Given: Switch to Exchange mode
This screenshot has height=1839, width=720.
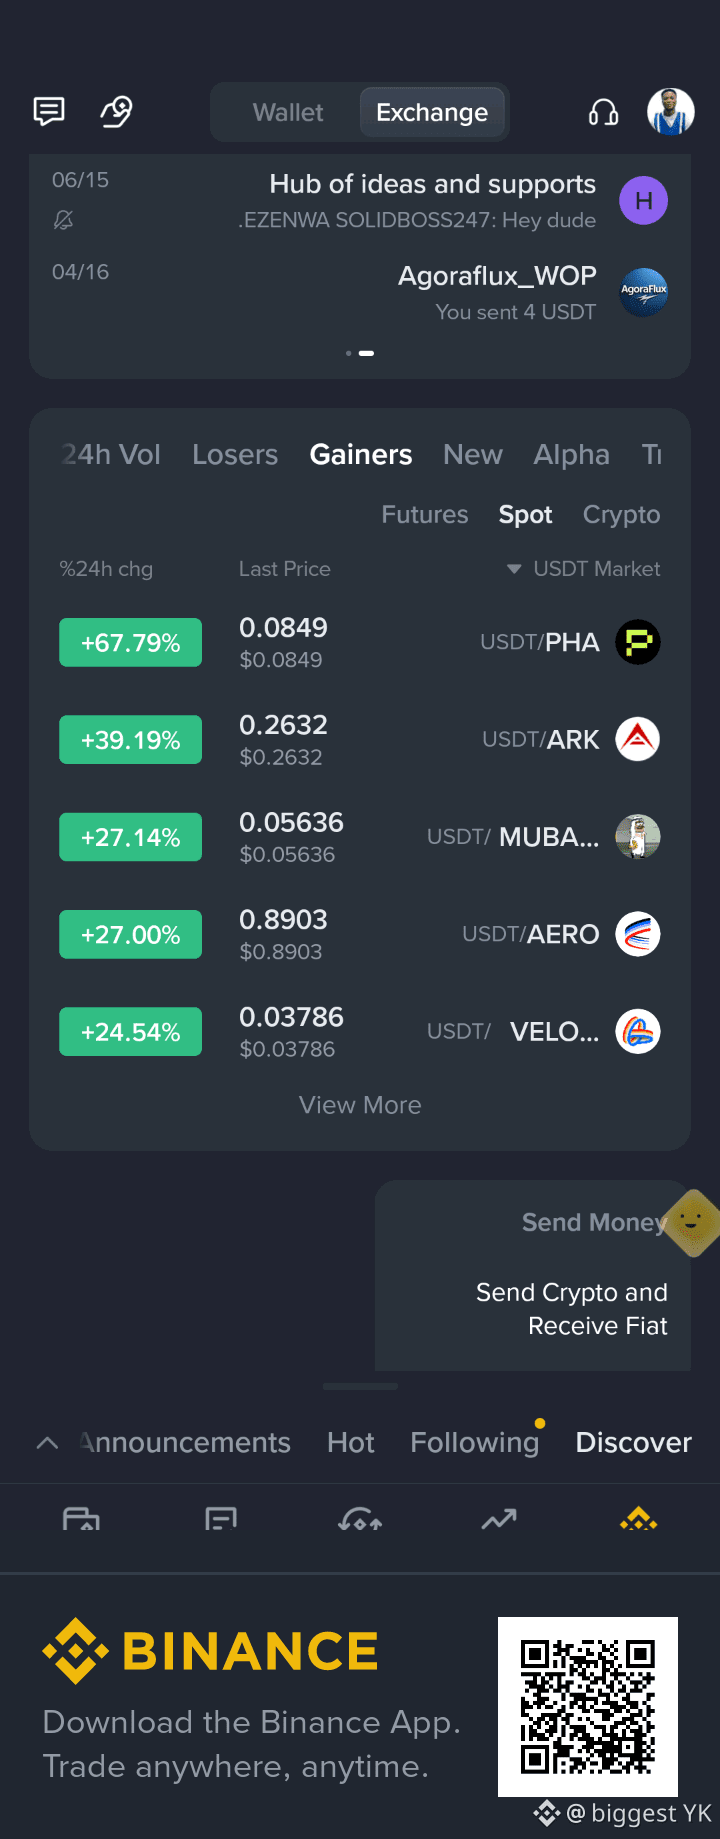Looking at the screenshot, I should click(x=432, y=112).
